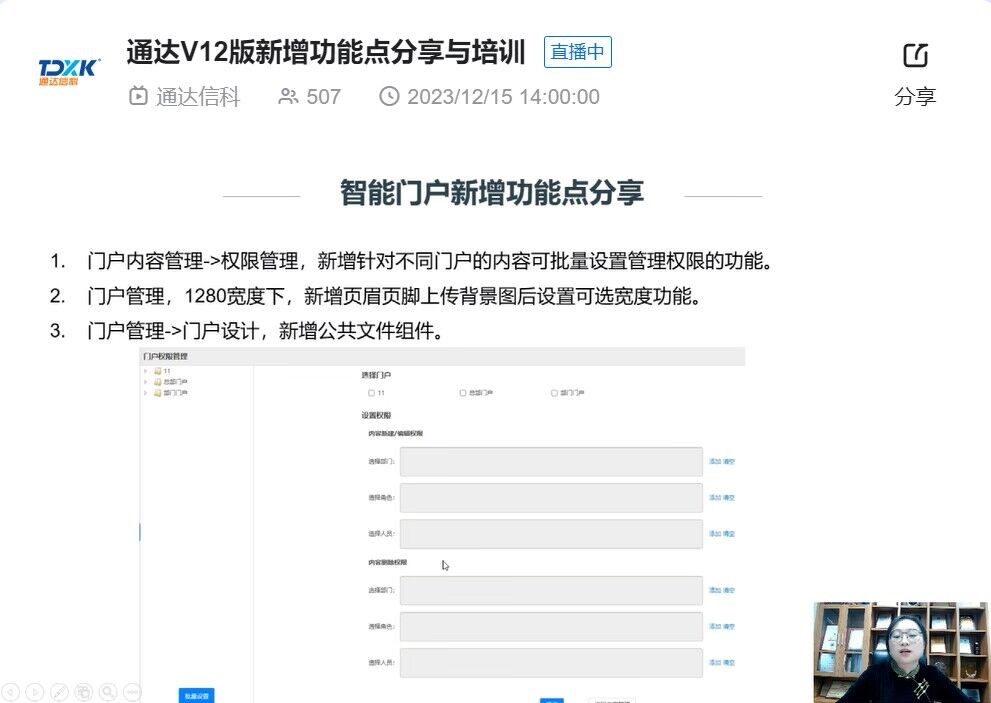Click 清空 for 选择人员 under 内容删除权限

(729, 663)
